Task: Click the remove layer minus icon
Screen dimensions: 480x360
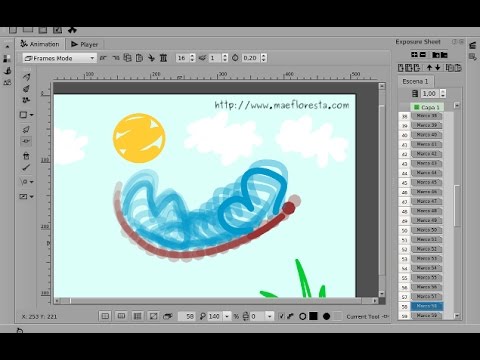Action: (x=423, y=54)
